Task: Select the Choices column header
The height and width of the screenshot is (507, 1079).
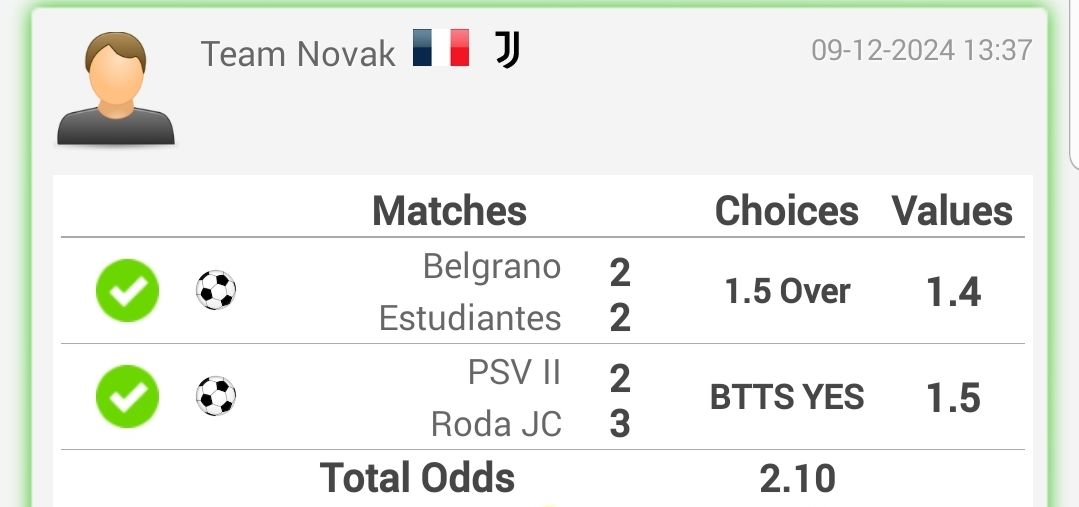Action: (787, 211)
